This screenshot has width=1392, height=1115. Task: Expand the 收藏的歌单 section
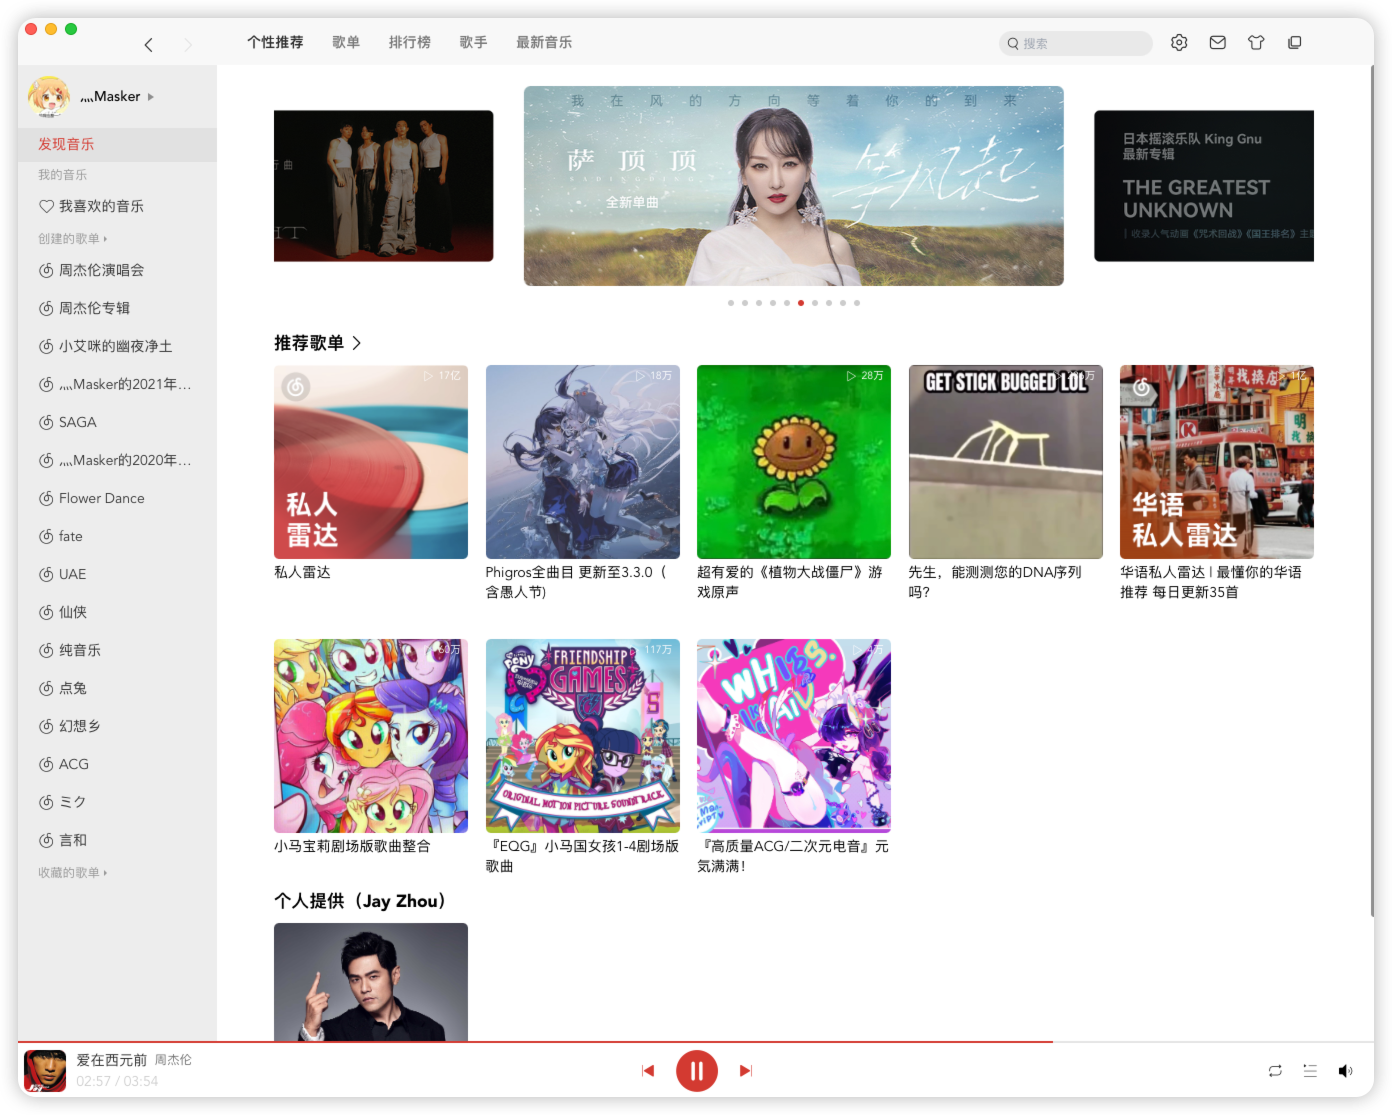click(x=72, y=873)
